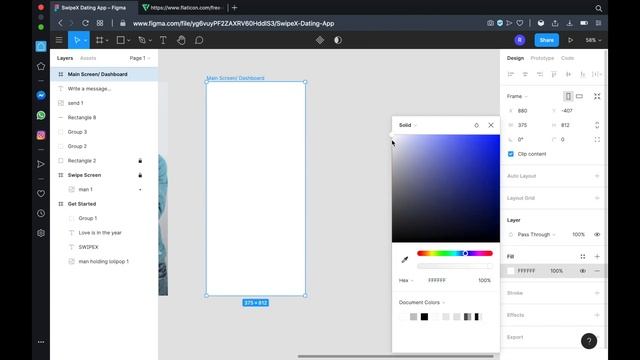
Task: Open Hex color mode dropdown
Action: pyautogui.click(x=406, y=280)
